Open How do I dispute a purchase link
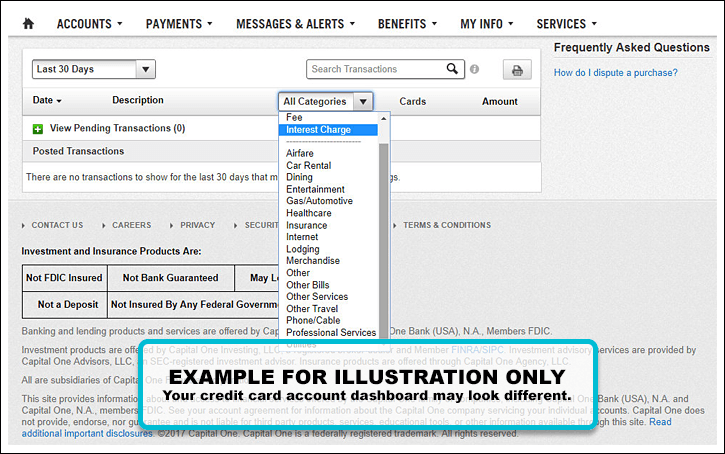The width and height of the screenshot is (725, 454). click(615, 73)
